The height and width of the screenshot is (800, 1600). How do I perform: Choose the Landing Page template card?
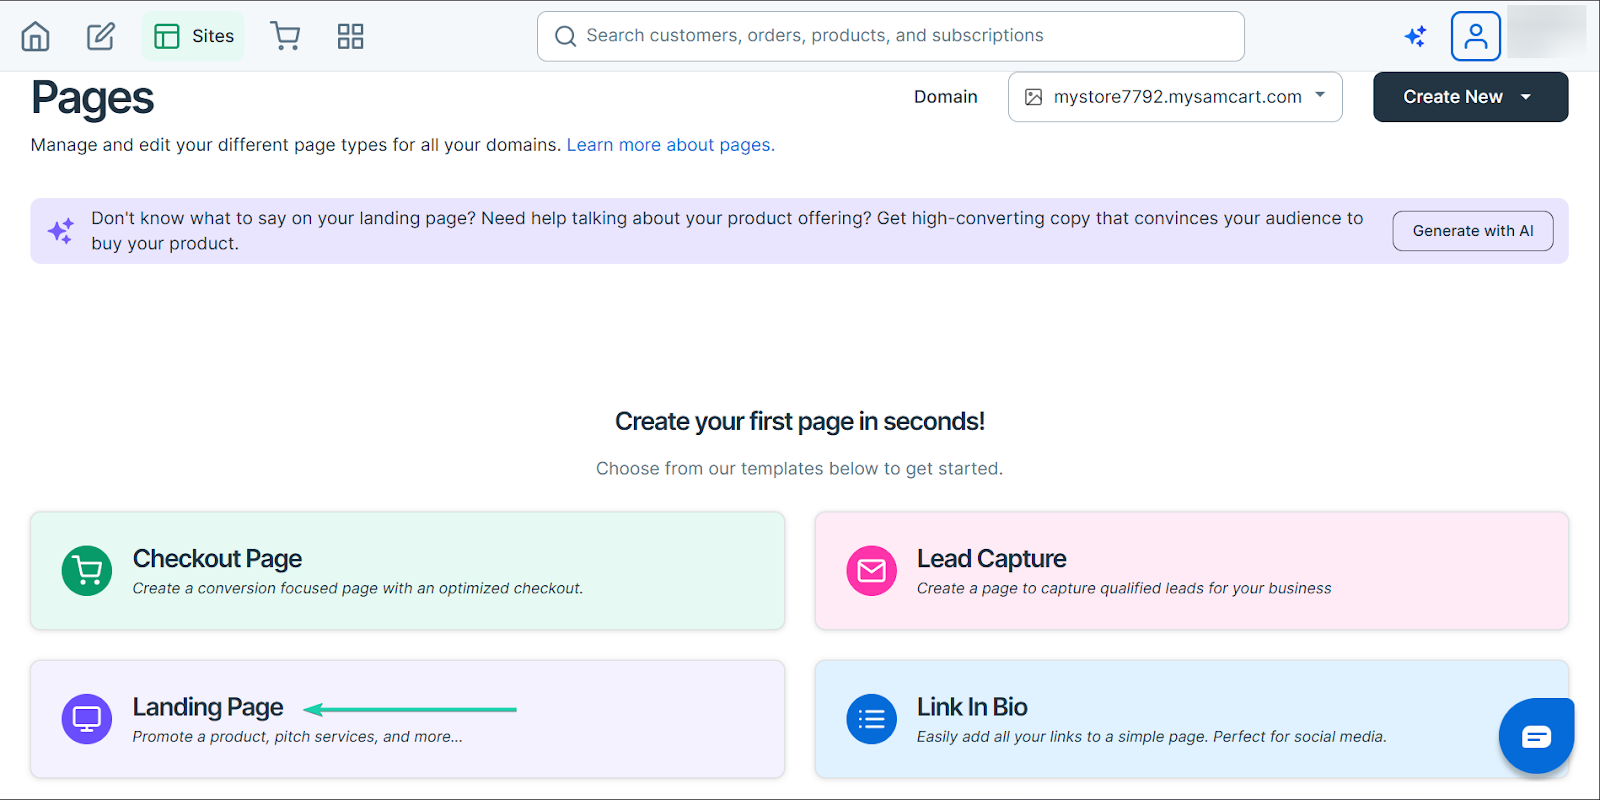point(407,719)
